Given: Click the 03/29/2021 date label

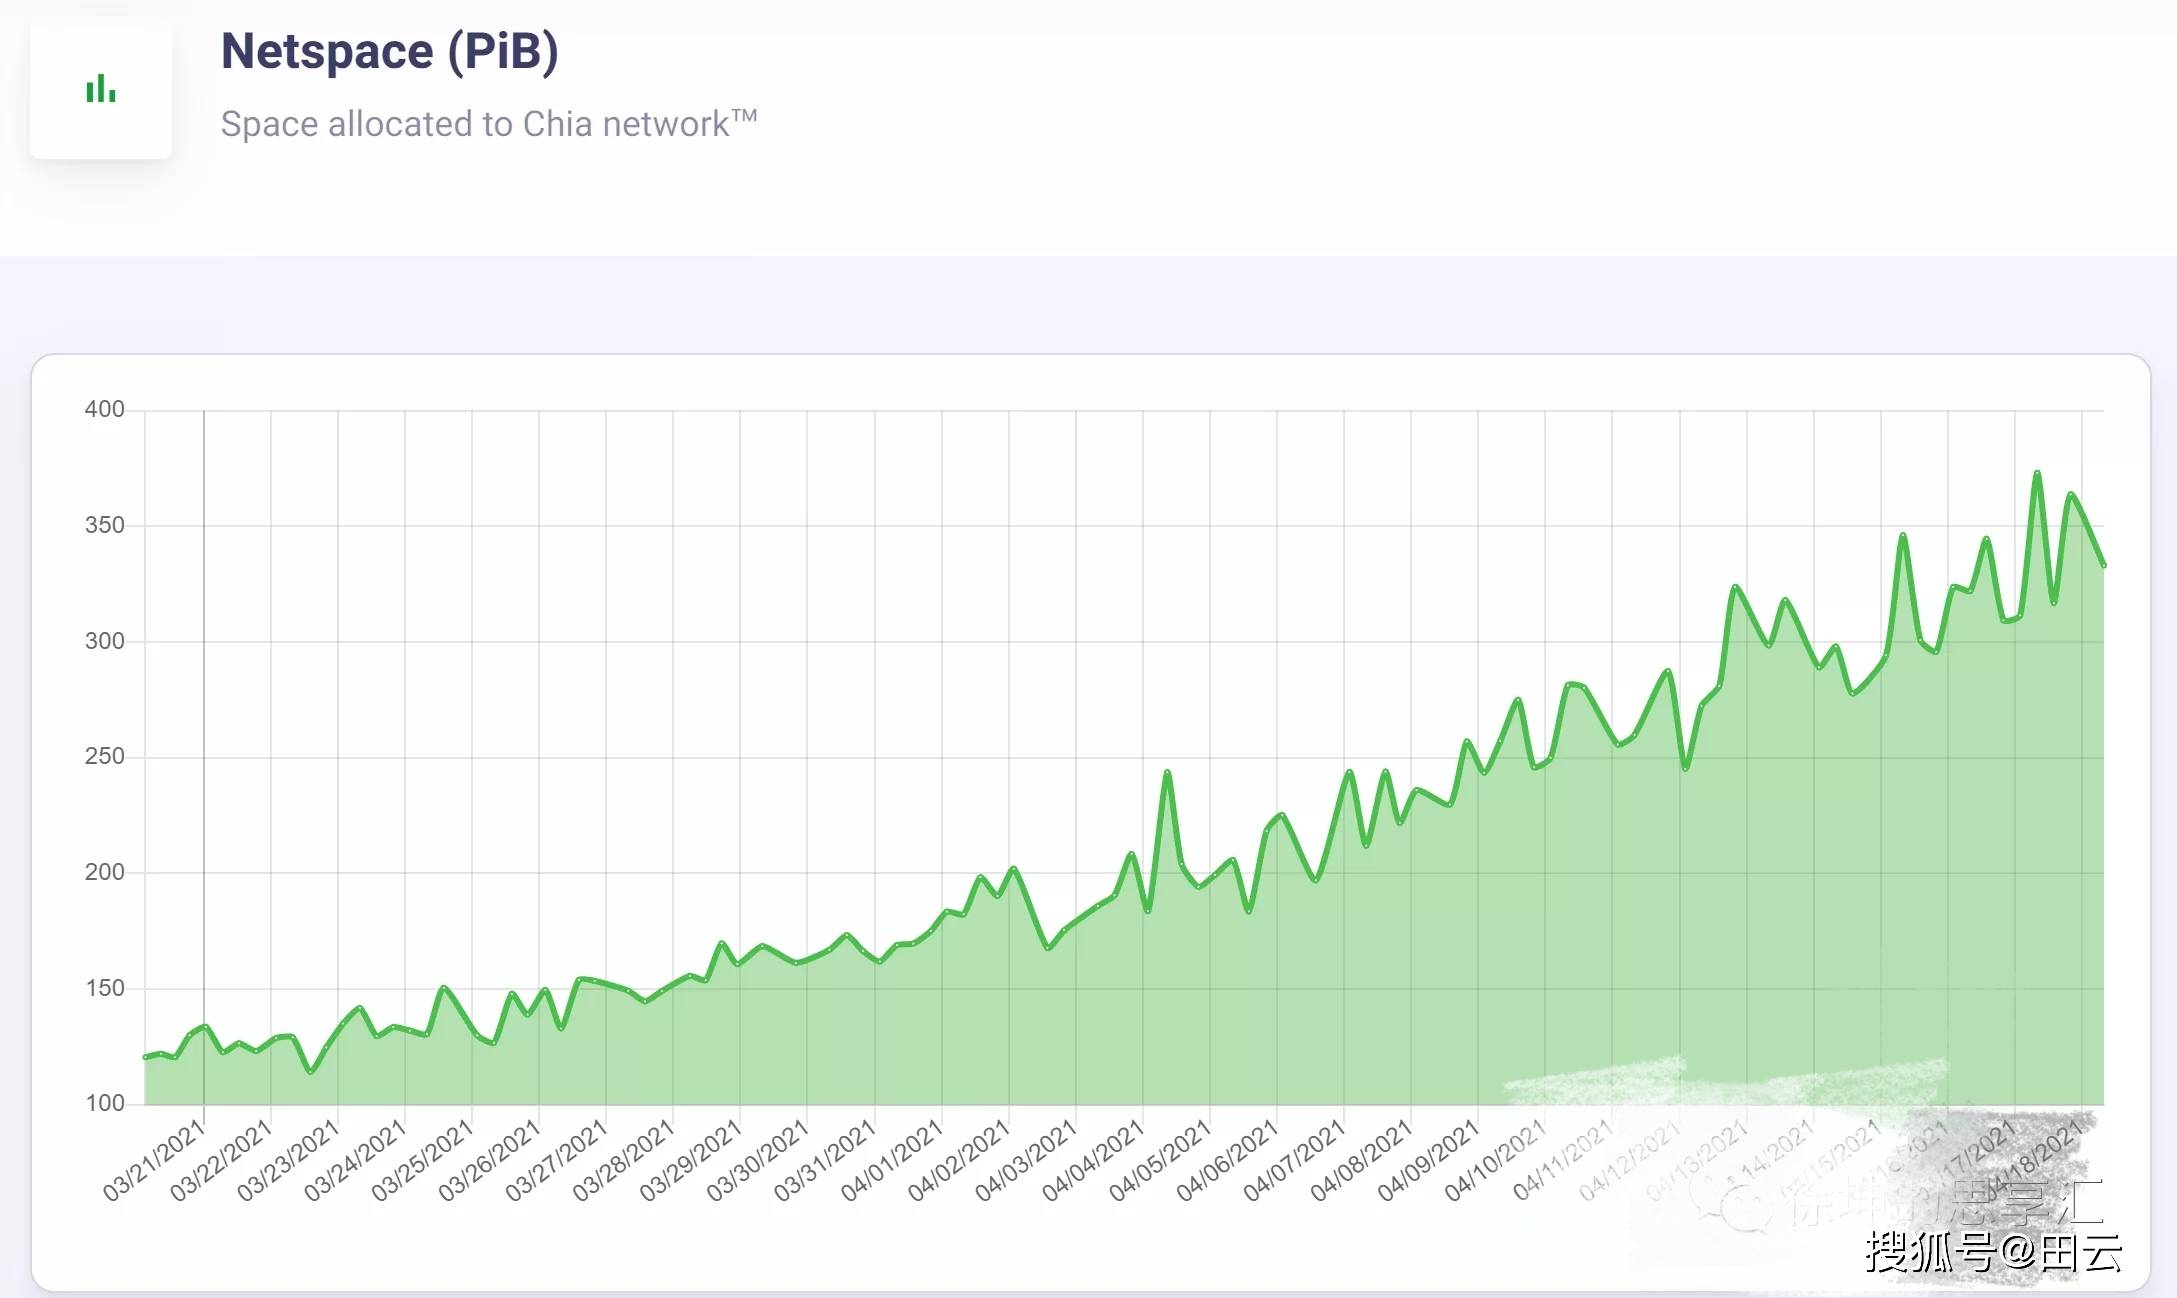Looking at the screenshot, I should [x=690, y=1160].
